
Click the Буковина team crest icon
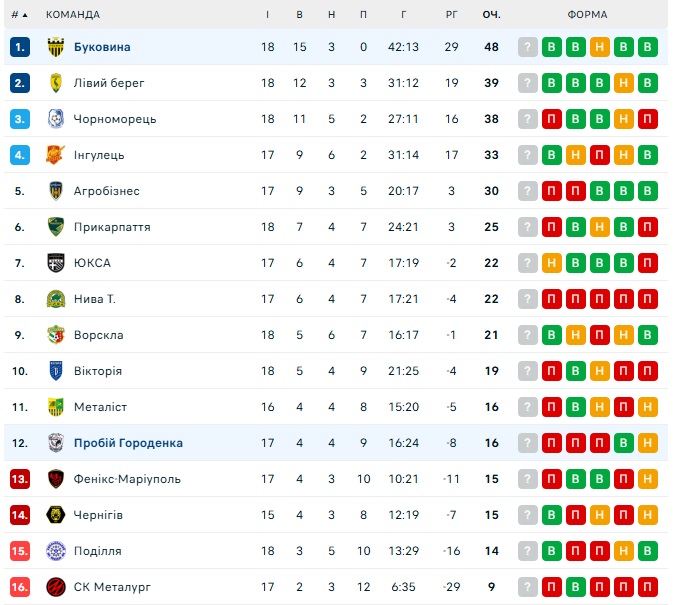(x=56, y=47)
